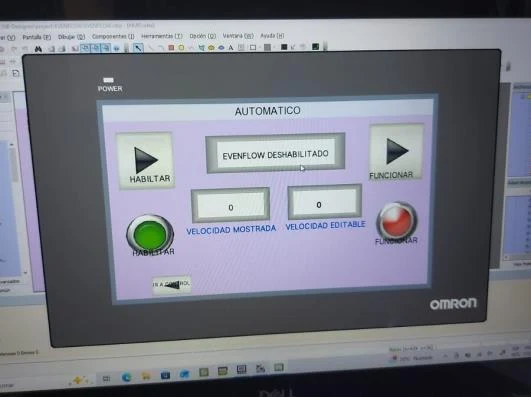Click the green HABILITAR indicator lamp

(150, 234)
